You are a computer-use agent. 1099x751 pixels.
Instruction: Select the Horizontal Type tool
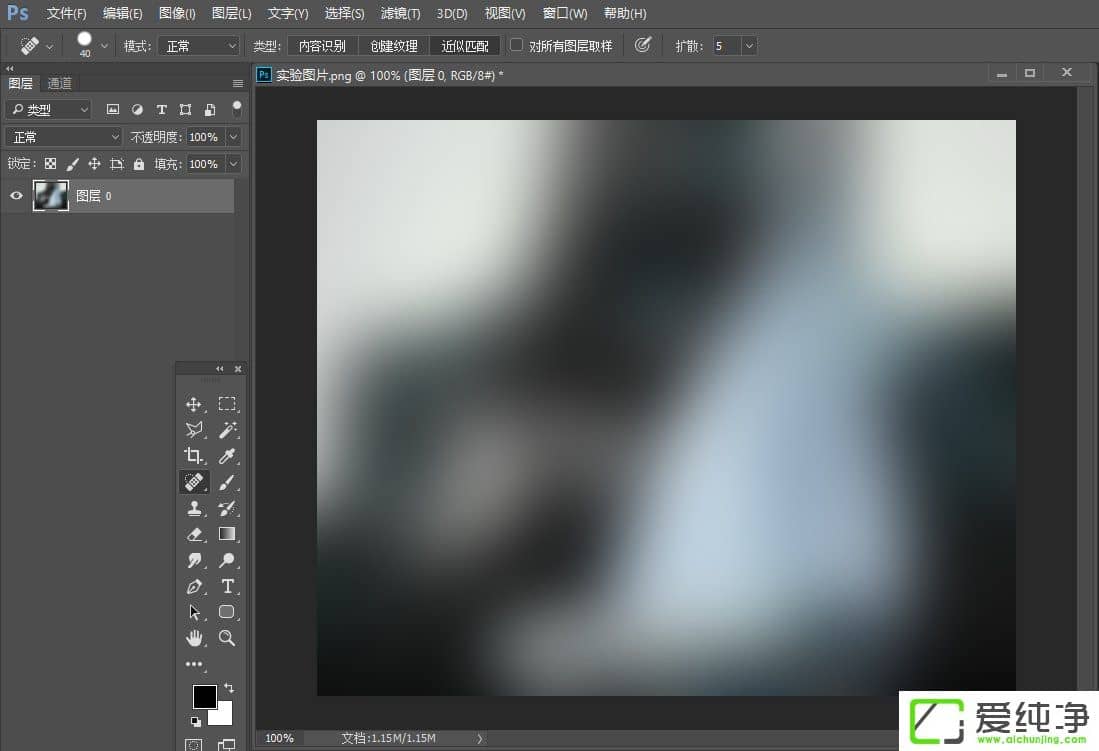coord(227,587)
